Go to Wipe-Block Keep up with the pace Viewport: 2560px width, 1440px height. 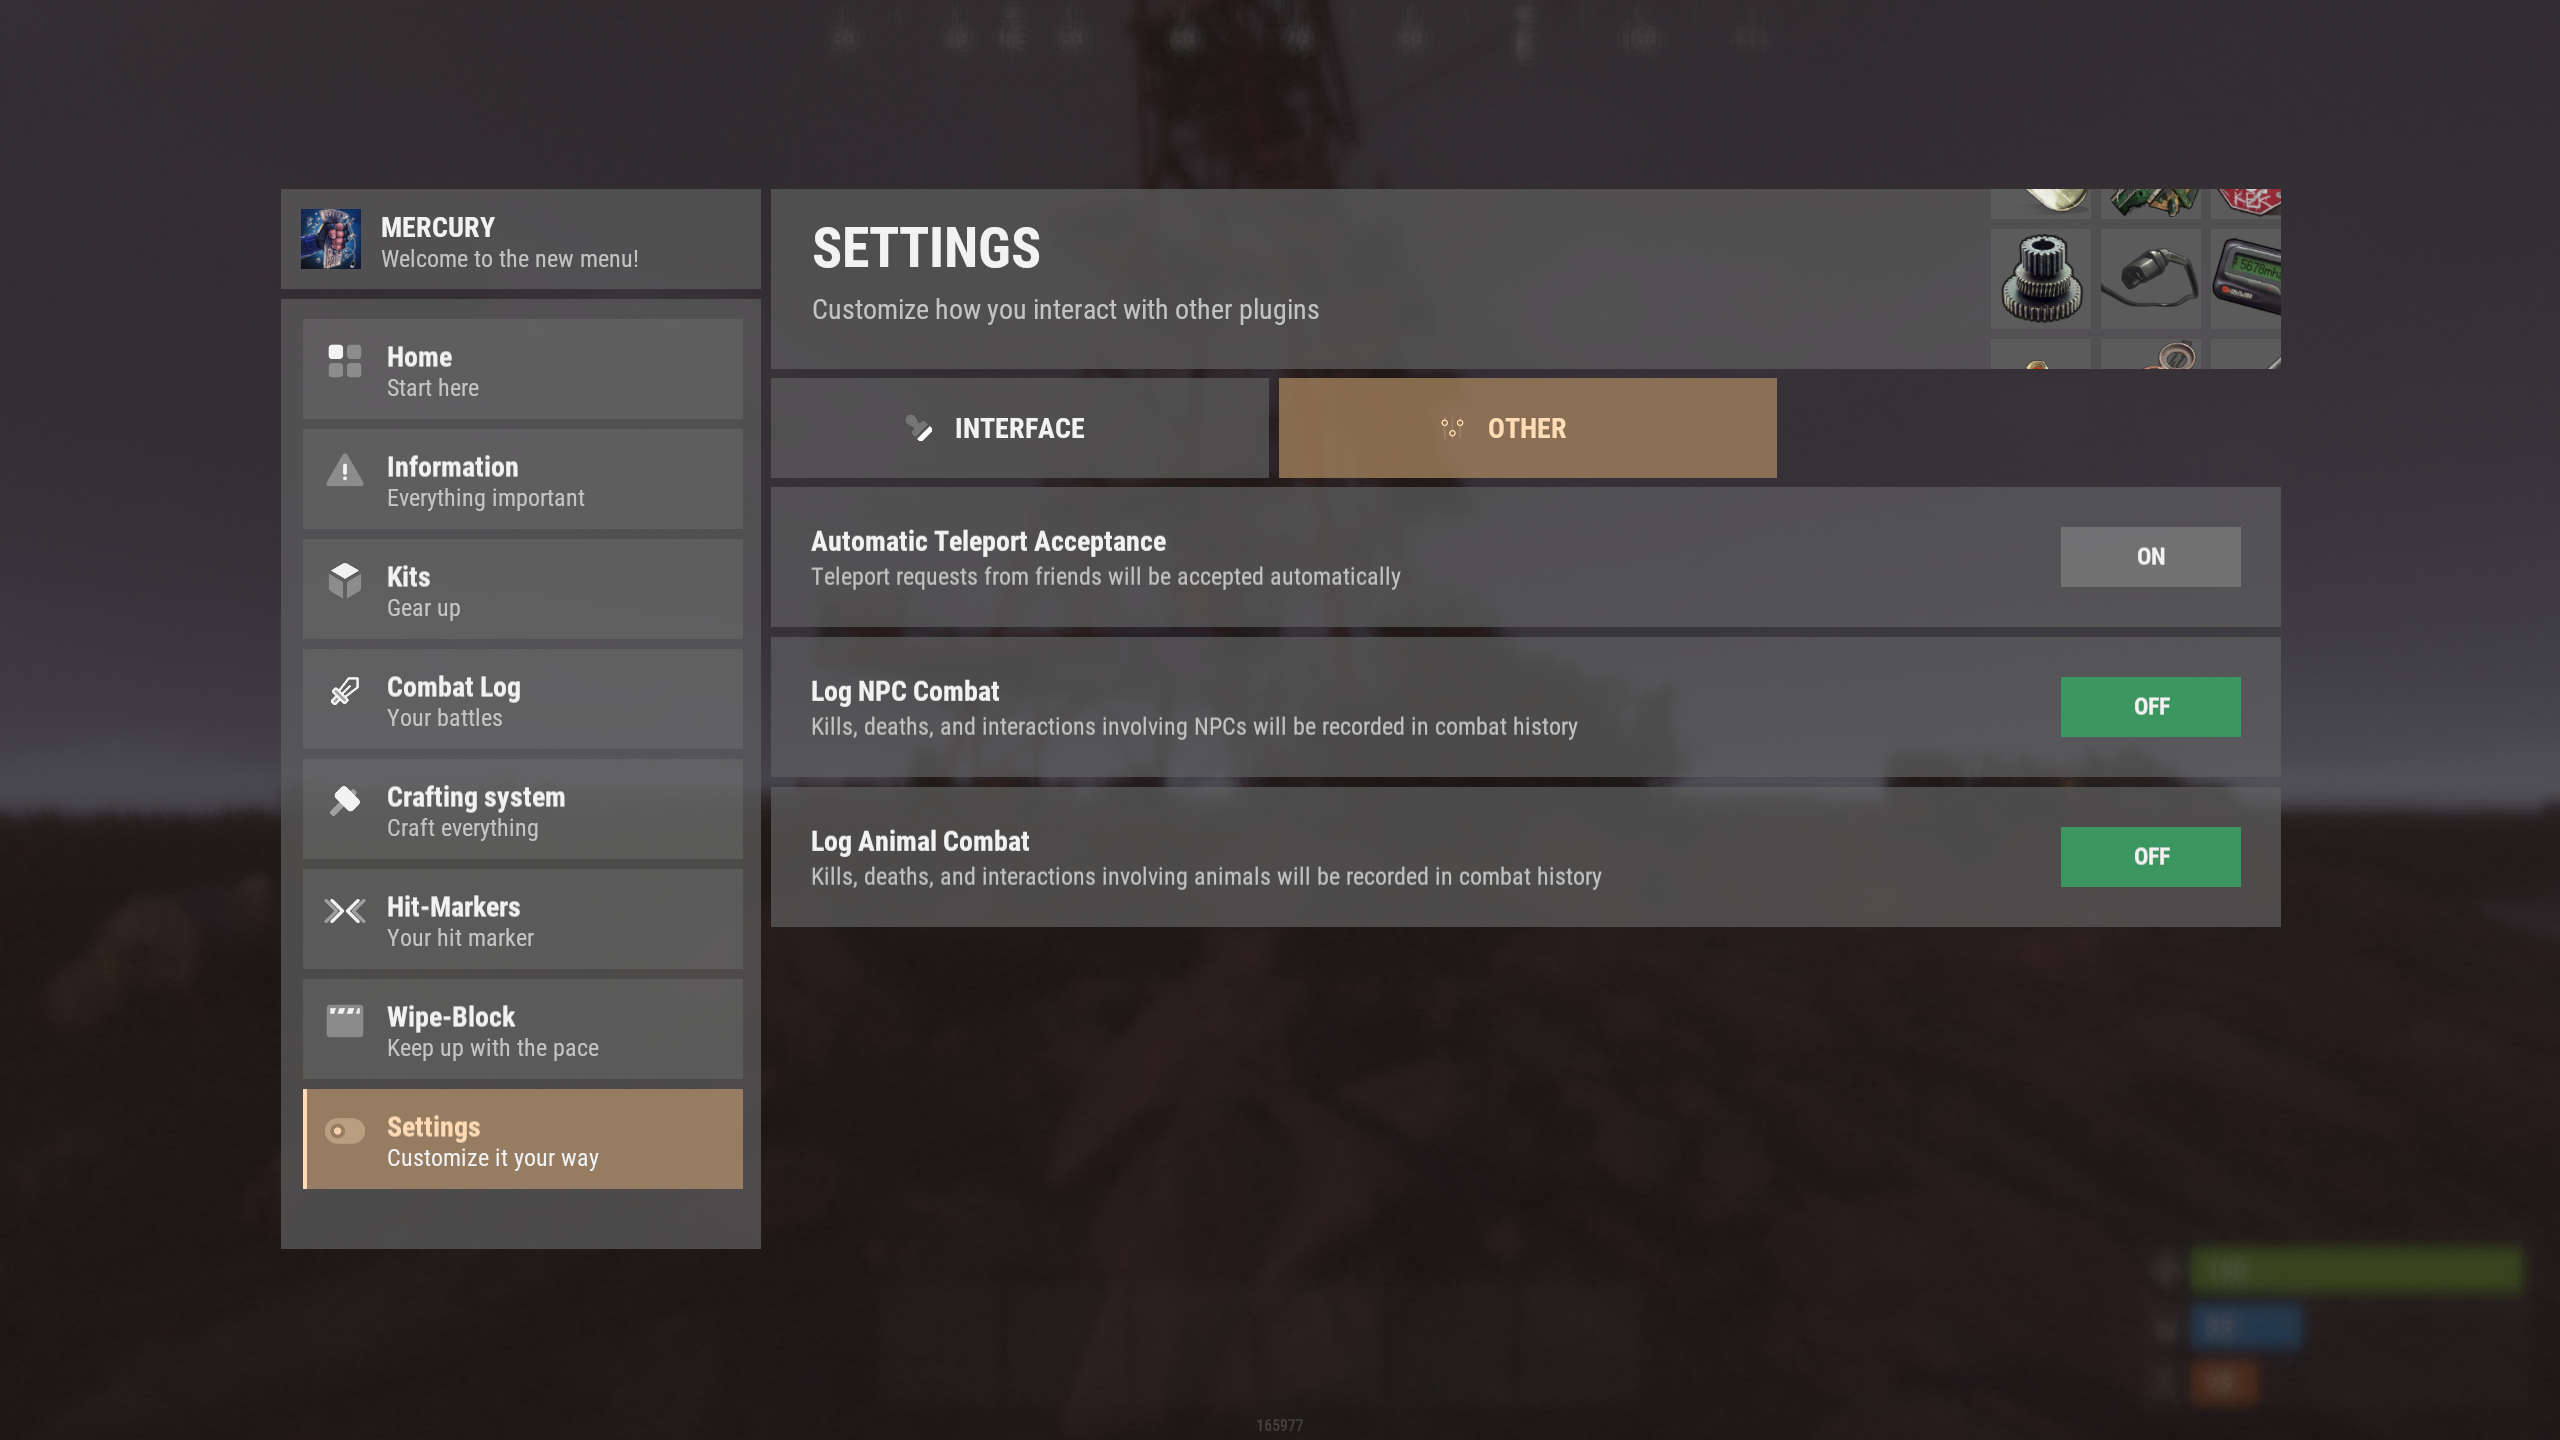point(523,1029)
